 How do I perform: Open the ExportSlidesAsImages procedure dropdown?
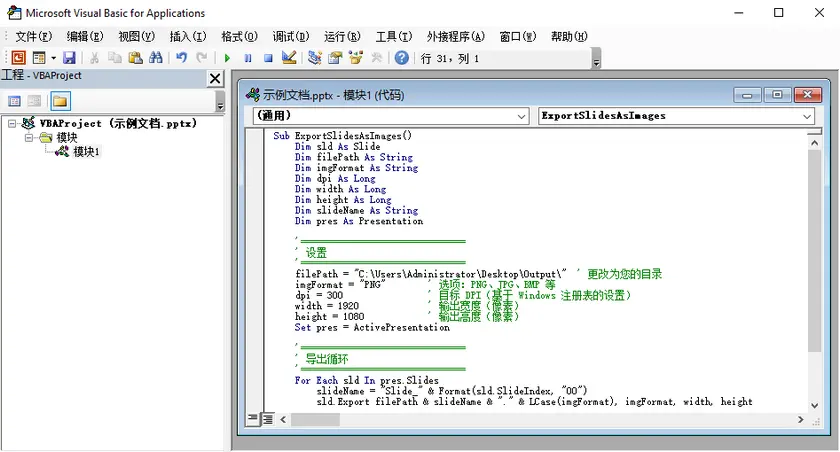pos(807,116)
